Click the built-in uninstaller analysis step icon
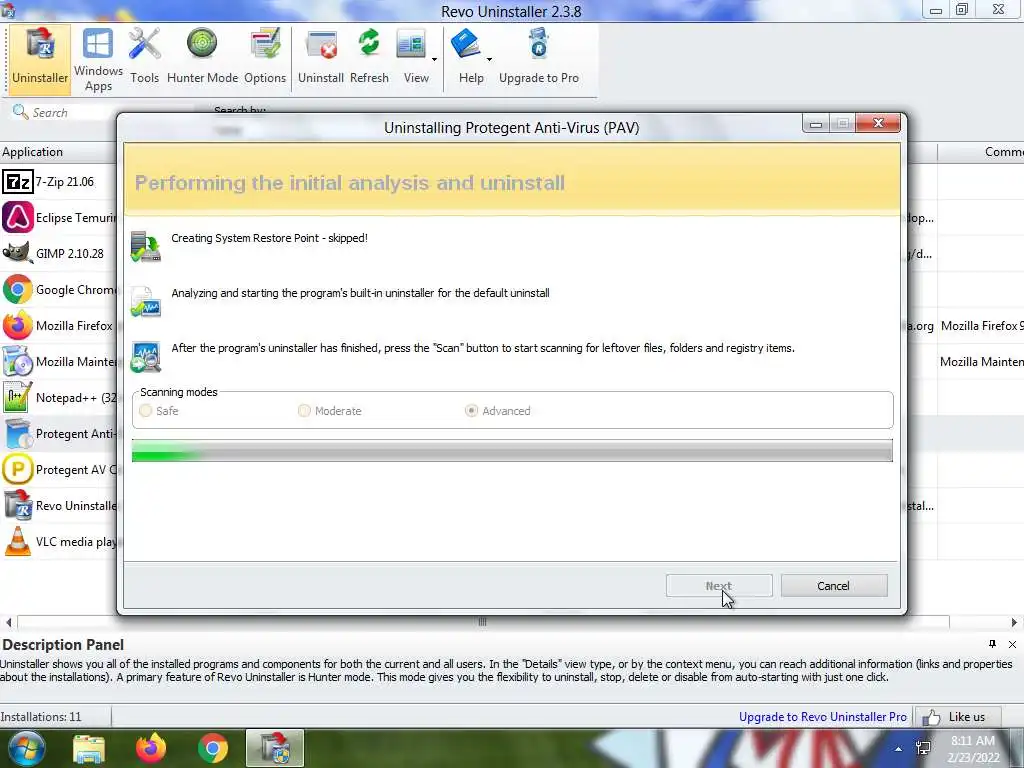This screenshot has width=1024, height=768. coord(146,302)
